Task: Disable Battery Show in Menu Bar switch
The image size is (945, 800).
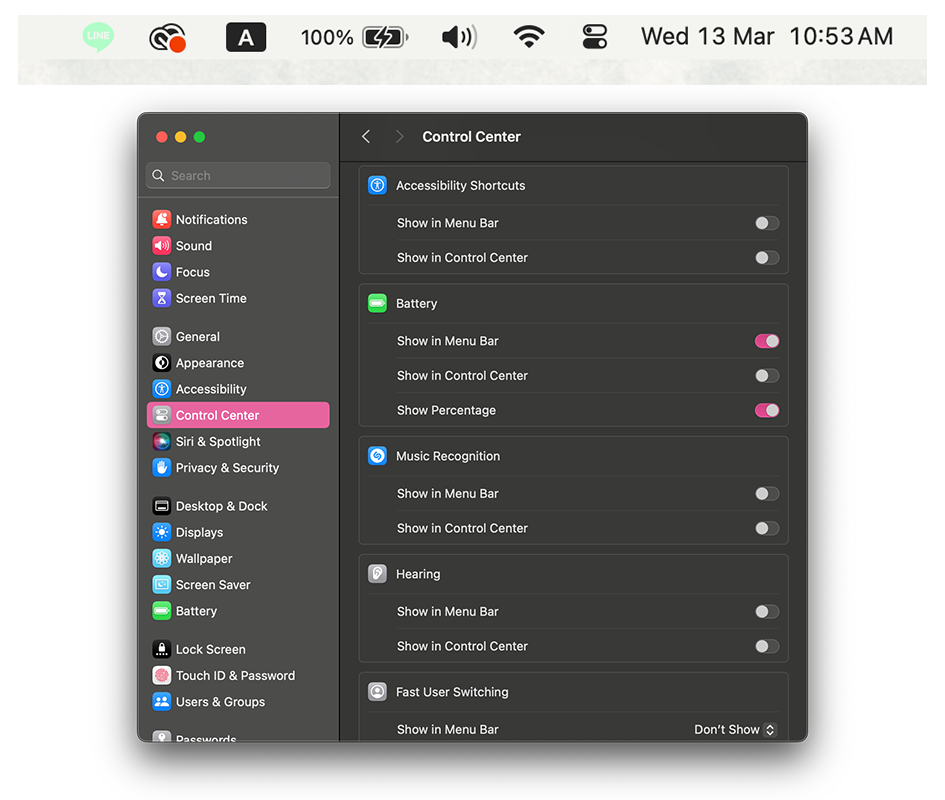Action: (767, 341)
